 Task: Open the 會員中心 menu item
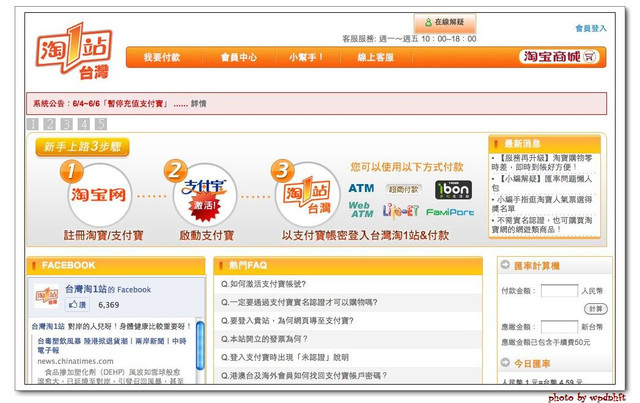click(239, 57)
